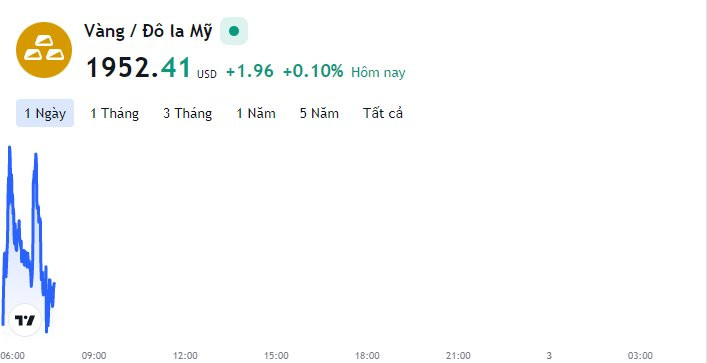The width and height of the screenshot is (707, 363).
Task: Click the 1952.41 price value
Action: [x=139, y=68]
